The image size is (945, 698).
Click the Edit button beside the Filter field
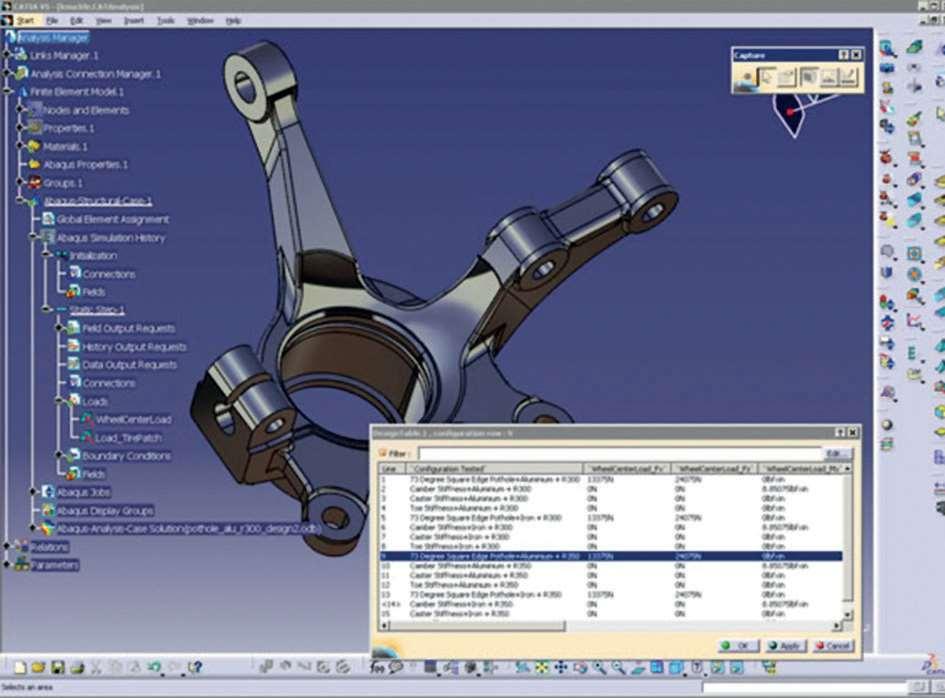point(836,453)
